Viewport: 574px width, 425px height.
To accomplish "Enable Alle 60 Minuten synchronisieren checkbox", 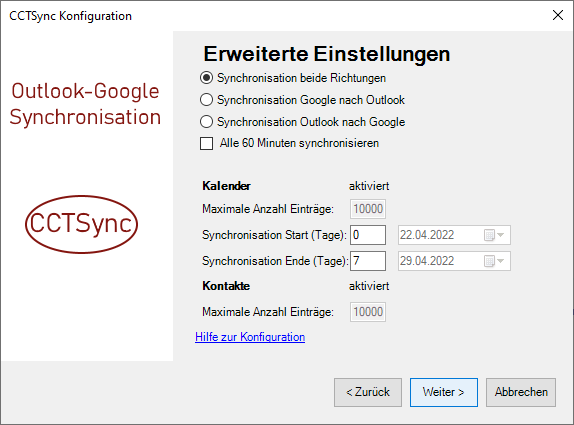I will click(x=206, y=143).
